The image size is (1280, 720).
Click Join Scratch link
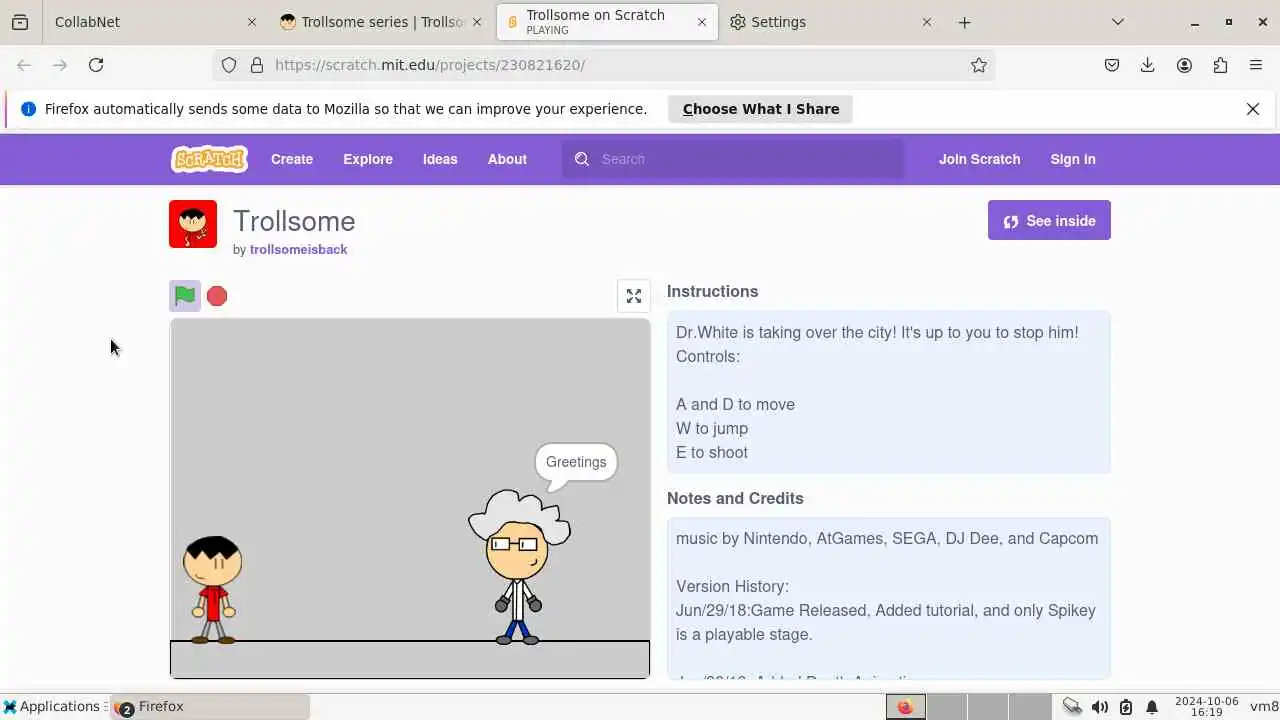pyautogui.click(x=979, y=159)
